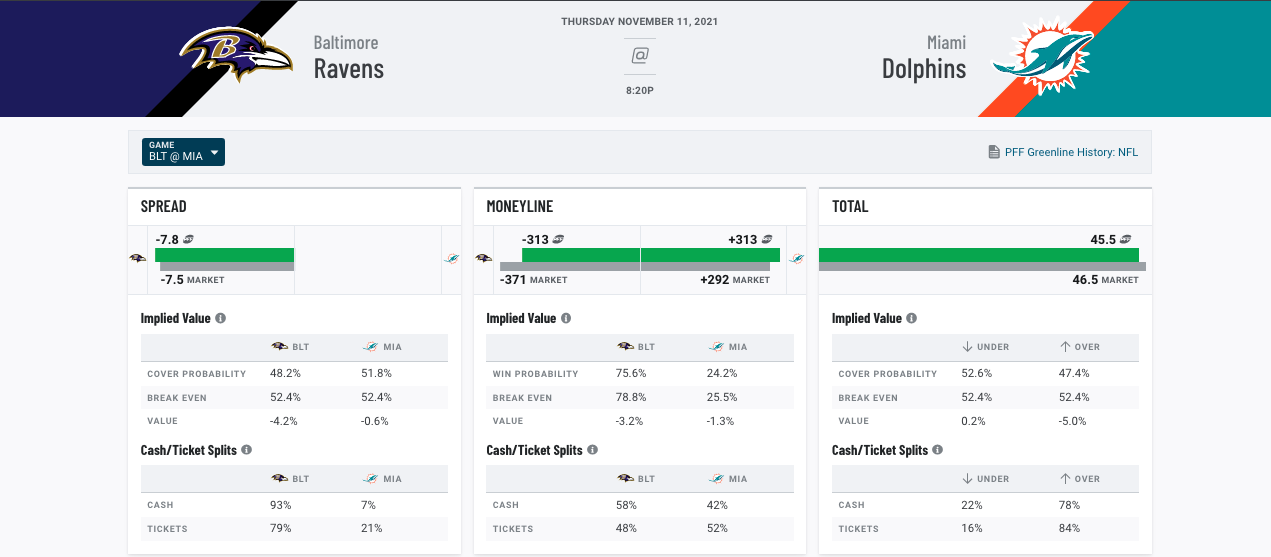
Task: Click the -7.5 market spread value
Action: click(171, 280)
